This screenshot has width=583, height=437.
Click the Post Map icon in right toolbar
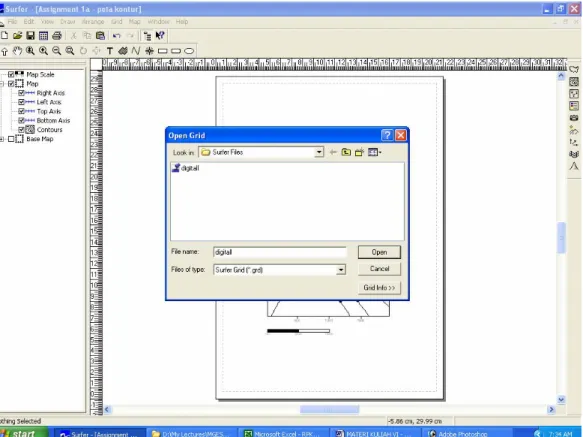[x=574, y=94]
